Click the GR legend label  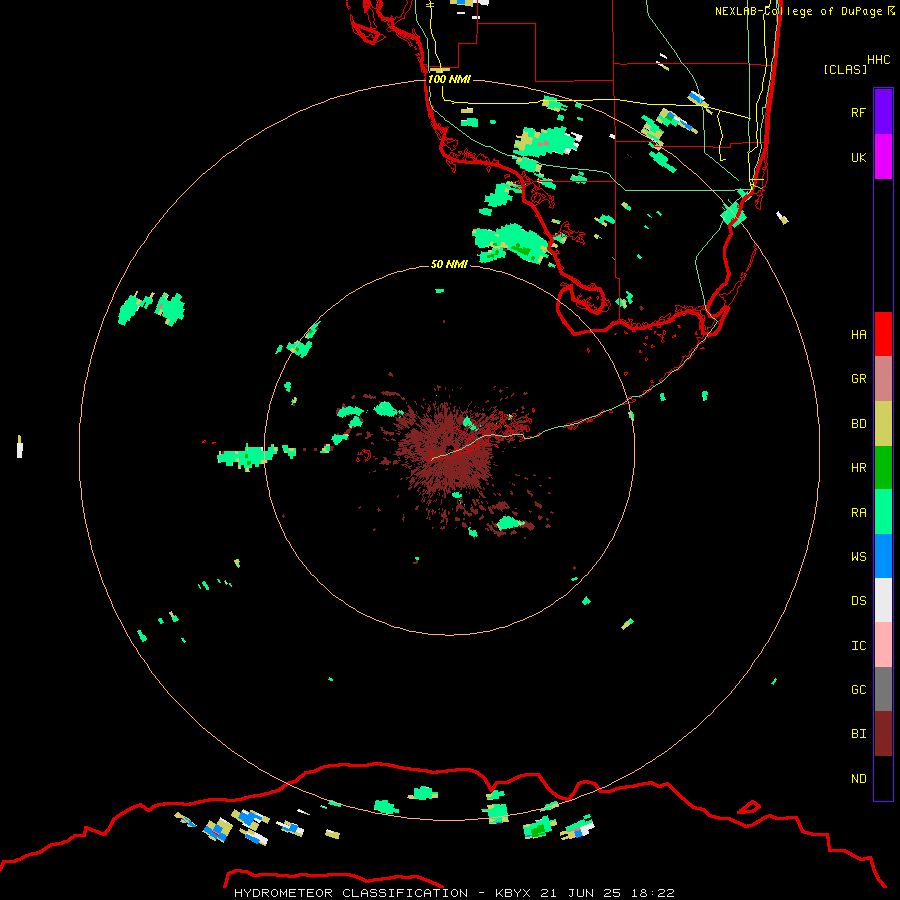[858, 379]
